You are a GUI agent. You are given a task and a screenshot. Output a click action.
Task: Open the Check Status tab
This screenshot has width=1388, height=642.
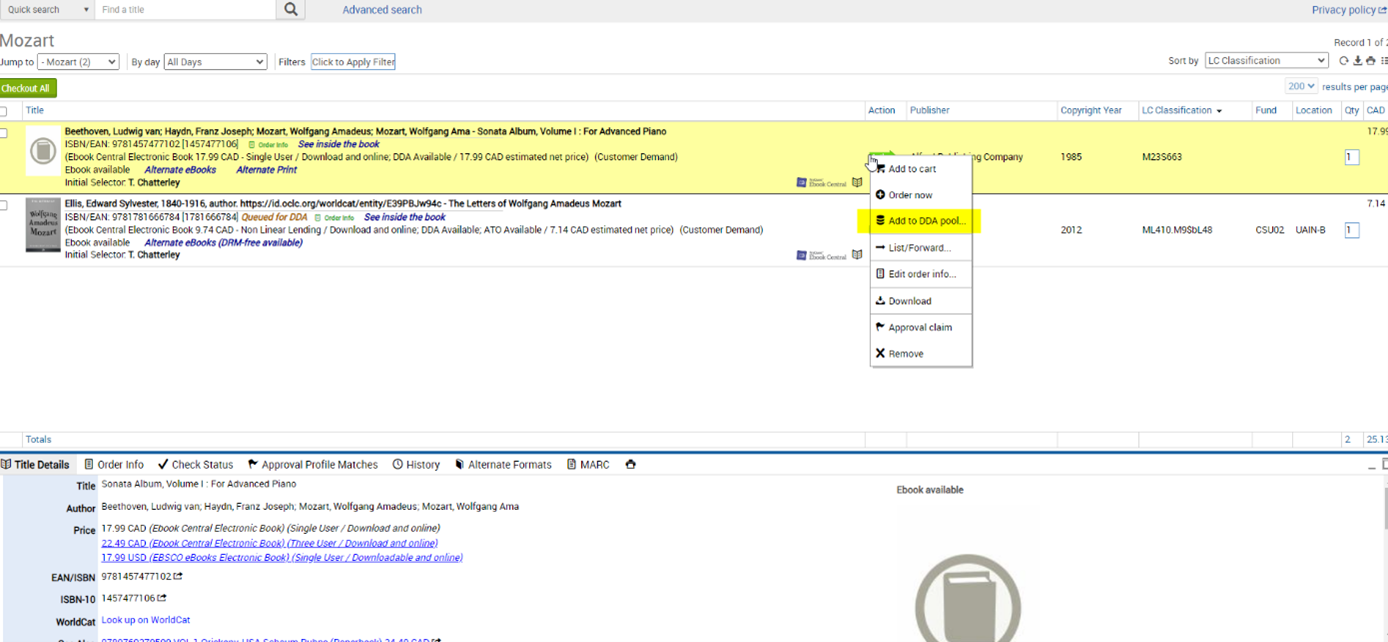(195, 465)
